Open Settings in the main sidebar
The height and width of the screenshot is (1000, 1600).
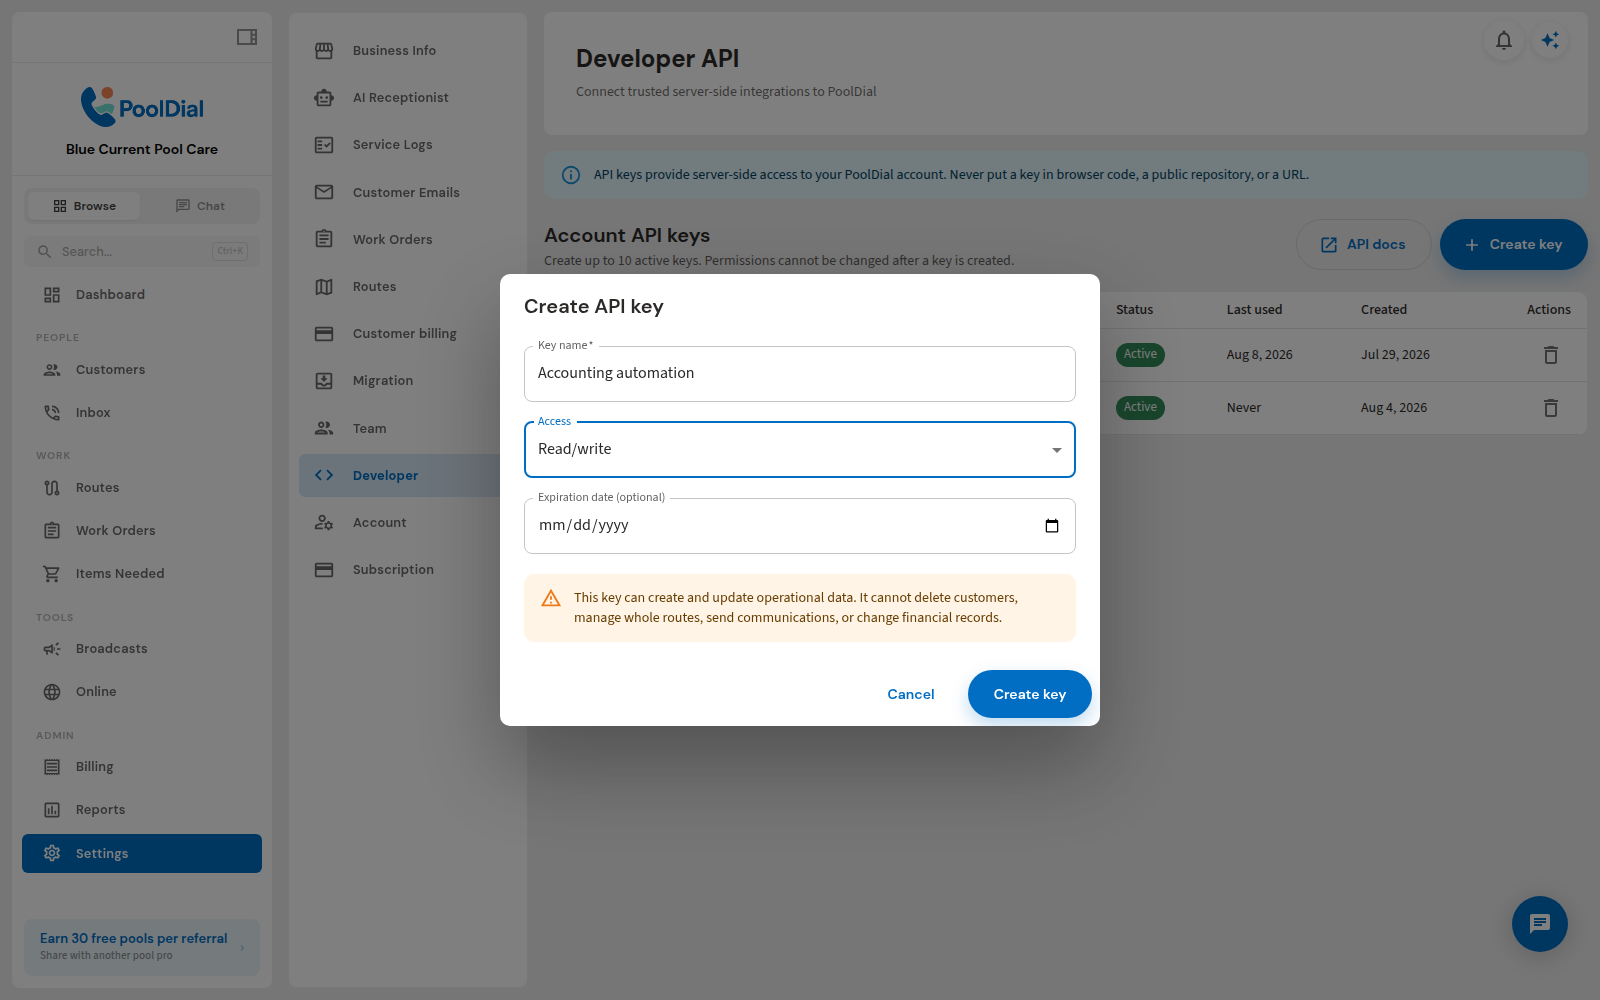tap(142, 853)
